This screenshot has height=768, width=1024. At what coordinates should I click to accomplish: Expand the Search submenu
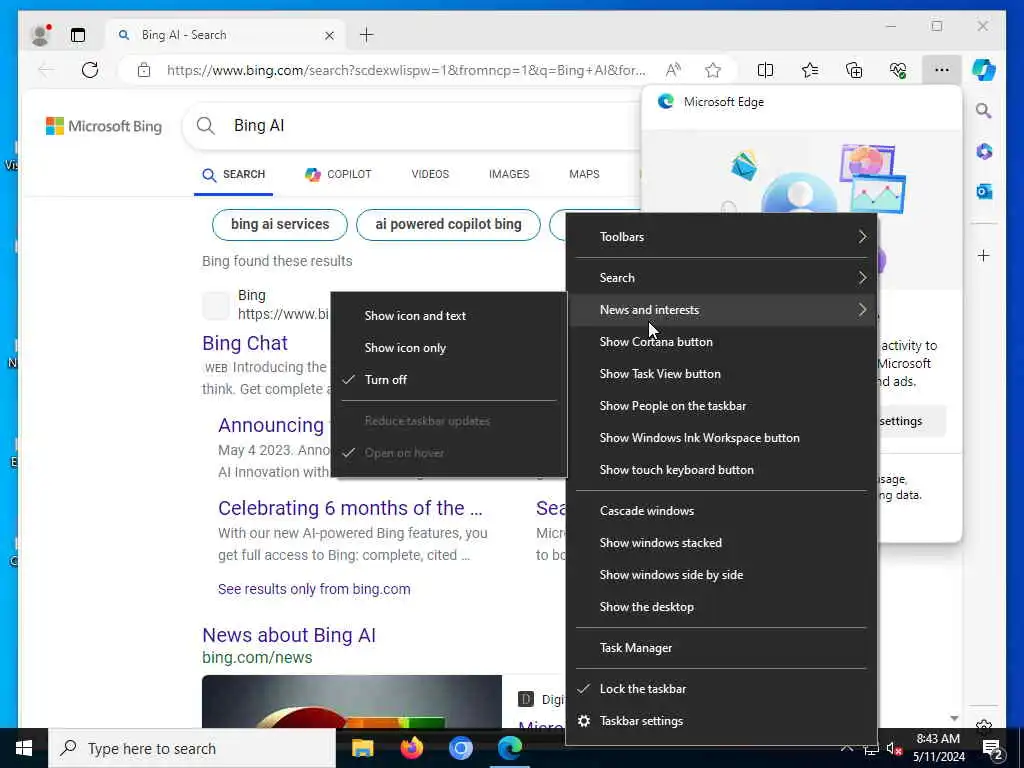[721, 278]
